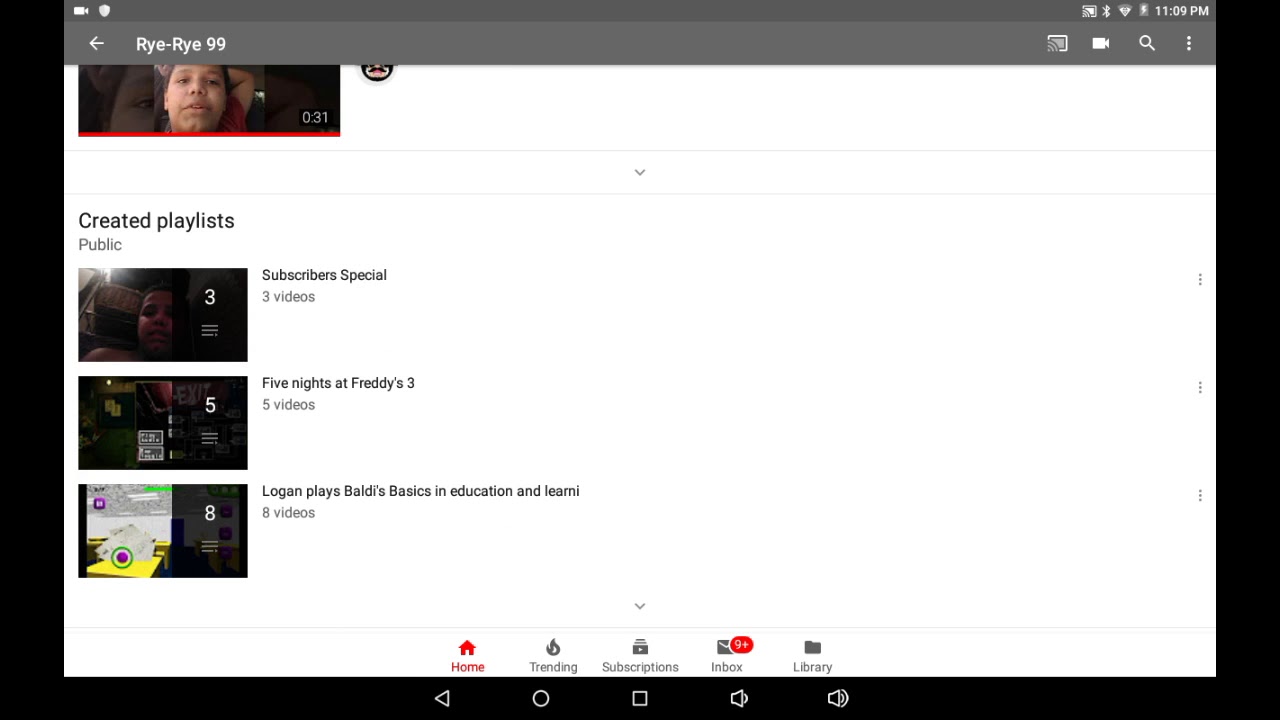Open the Inbox tab with 9+ badge
This screenshot has width=1280, height=720.
(x=727, y=656)
